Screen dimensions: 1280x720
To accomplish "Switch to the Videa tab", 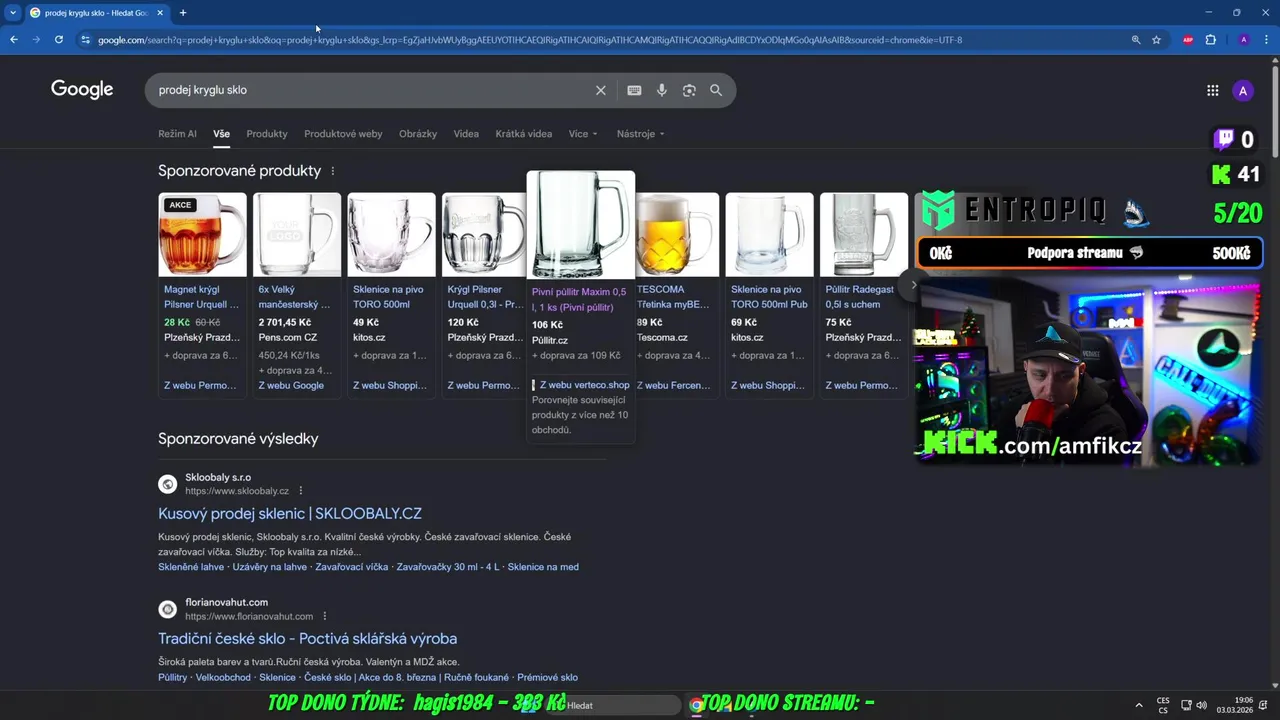I will [466, 134].
